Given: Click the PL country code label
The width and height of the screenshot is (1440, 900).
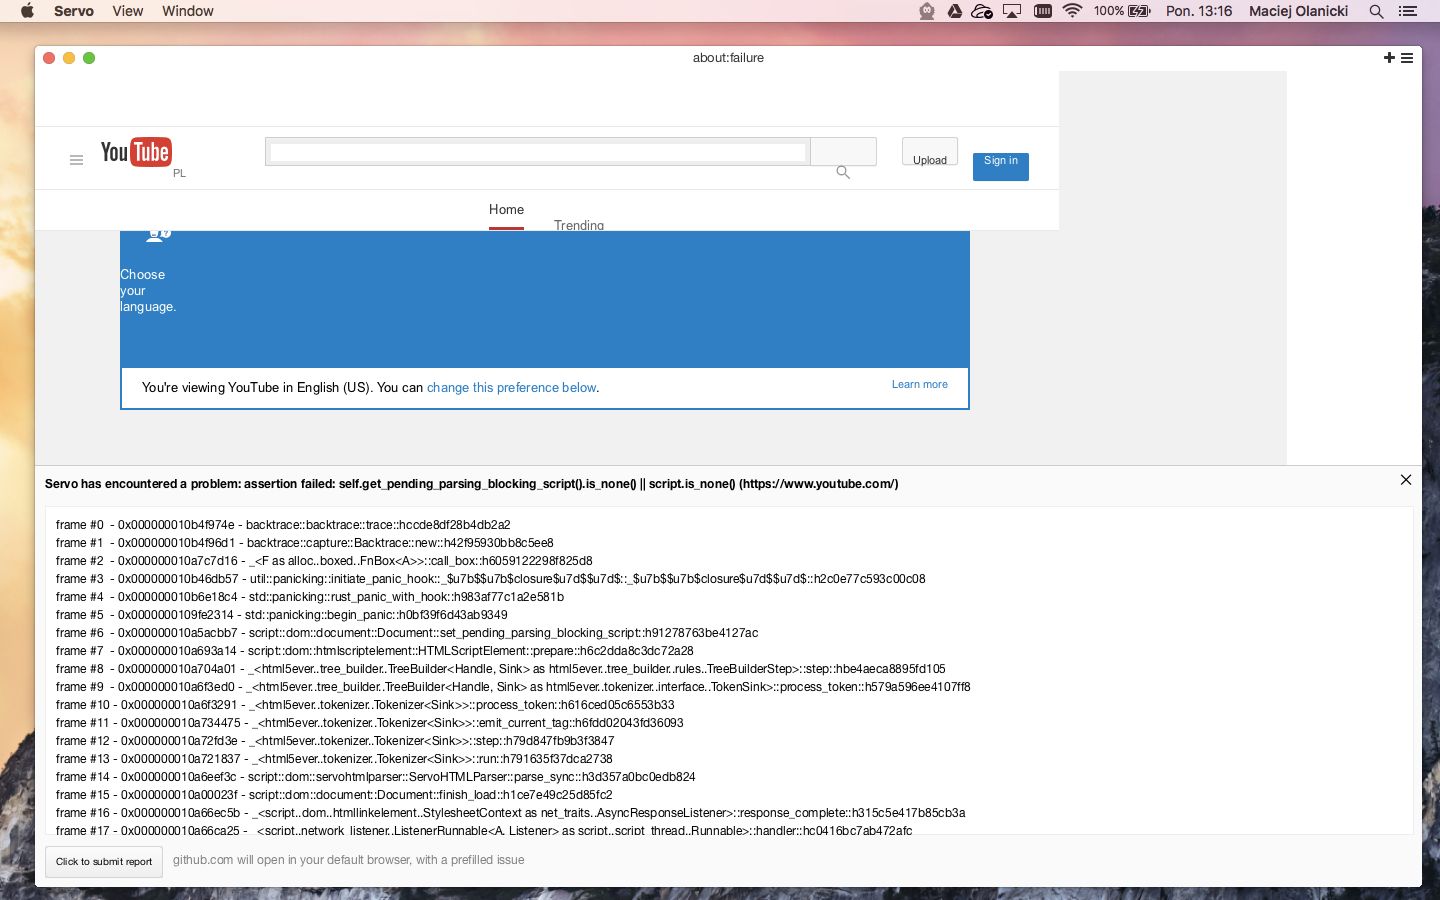Looking at the screenshot, I should pyautogui.click(x=179, y=173).
